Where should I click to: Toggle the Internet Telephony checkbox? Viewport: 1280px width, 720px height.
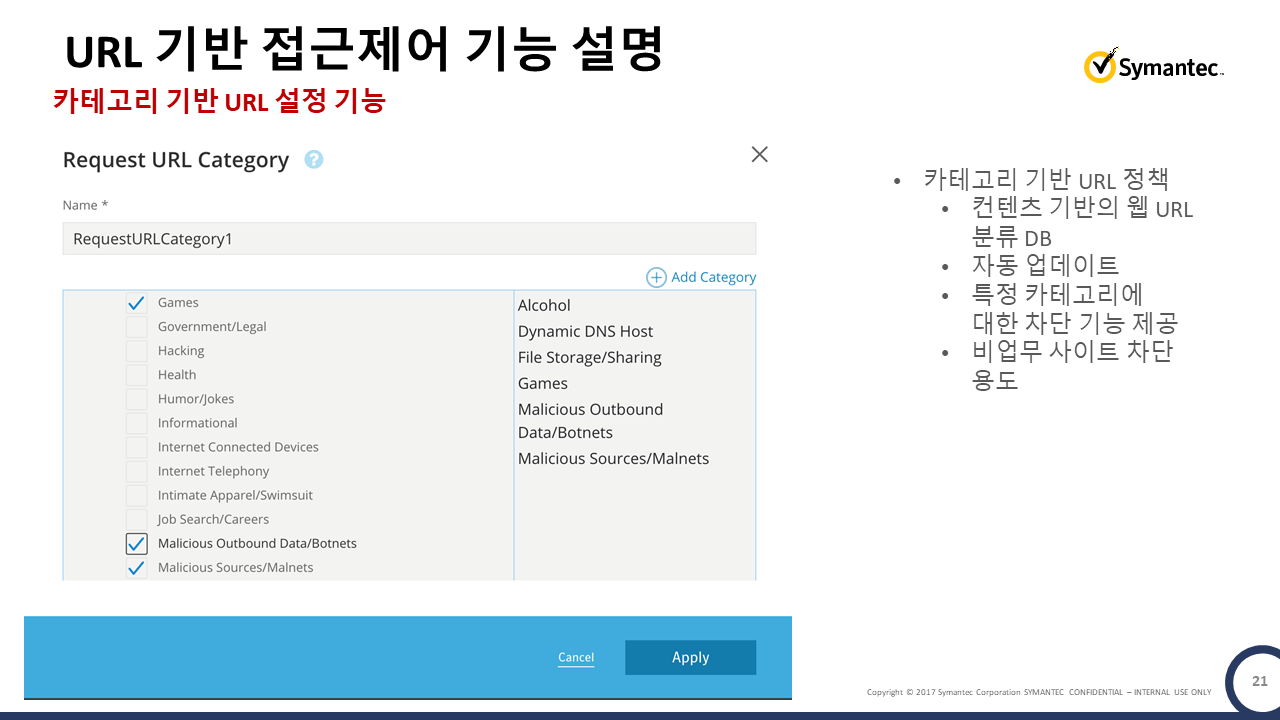(x=137, y=471)
